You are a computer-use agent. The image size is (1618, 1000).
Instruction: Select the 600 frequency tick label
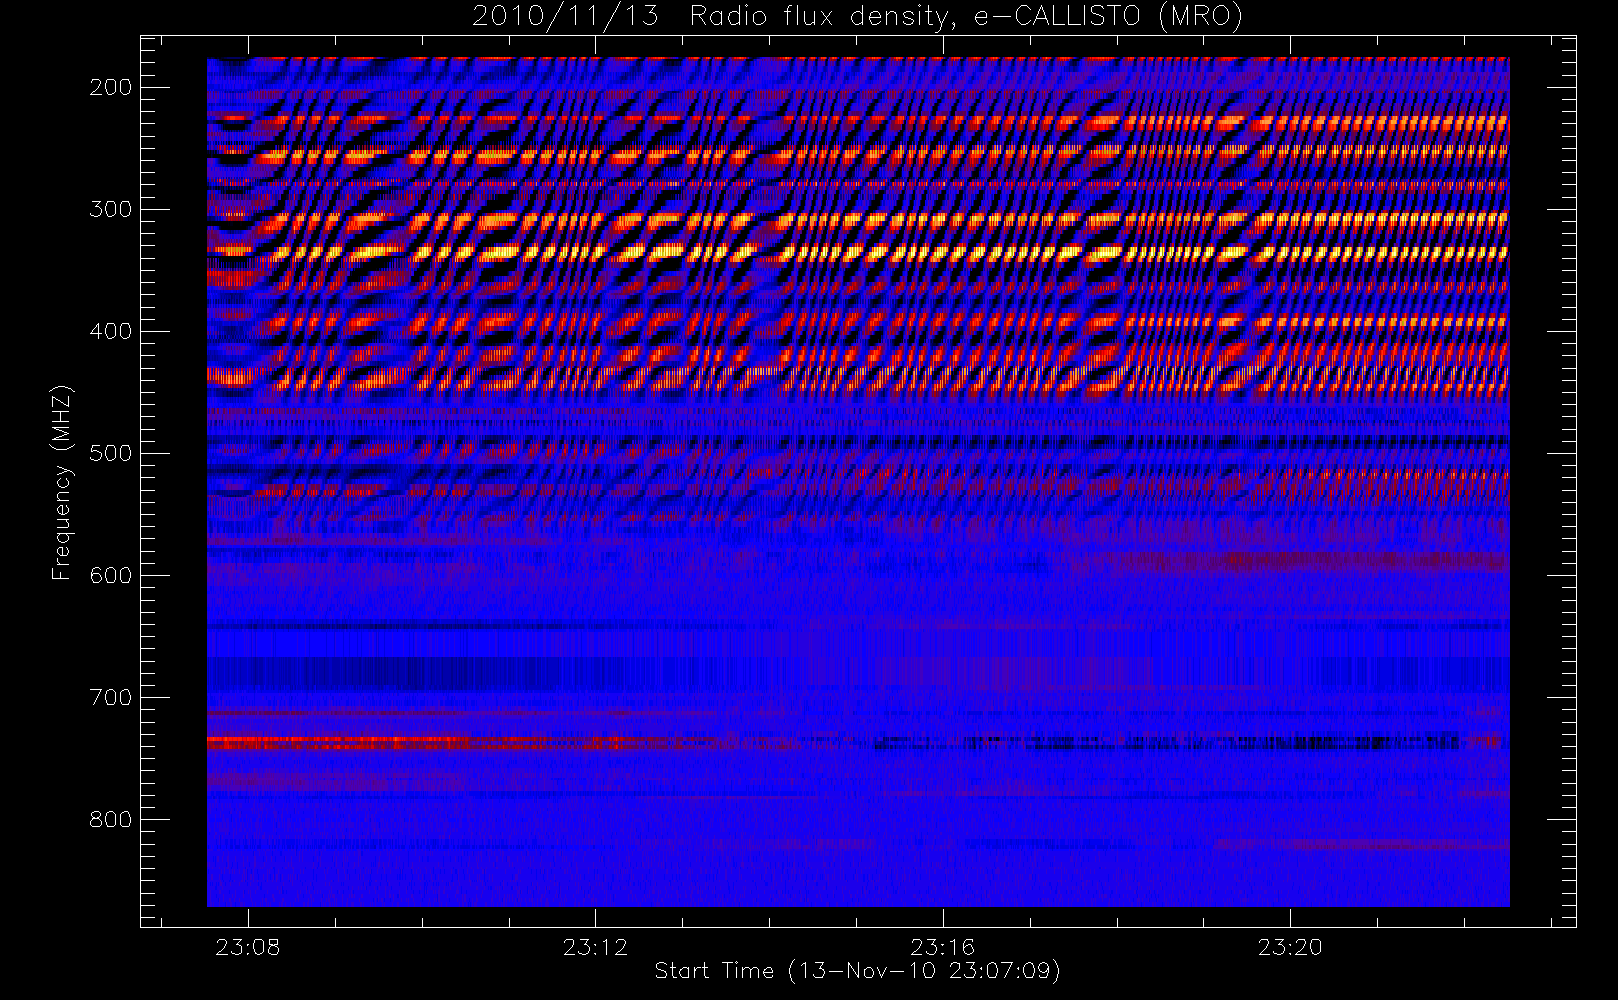tap(110, 575)
